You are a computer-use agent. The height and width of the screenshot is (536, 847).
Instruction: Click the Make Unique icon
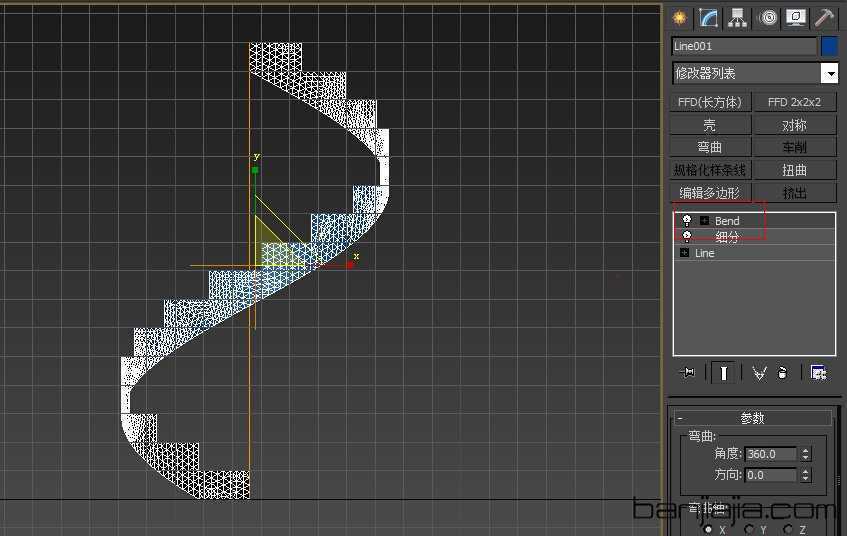[x=759, y=373]
